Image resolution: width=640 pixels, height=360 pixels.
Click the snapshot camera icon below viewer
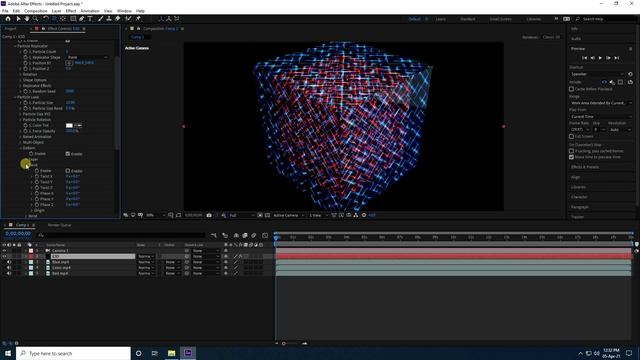coord(209,215)
